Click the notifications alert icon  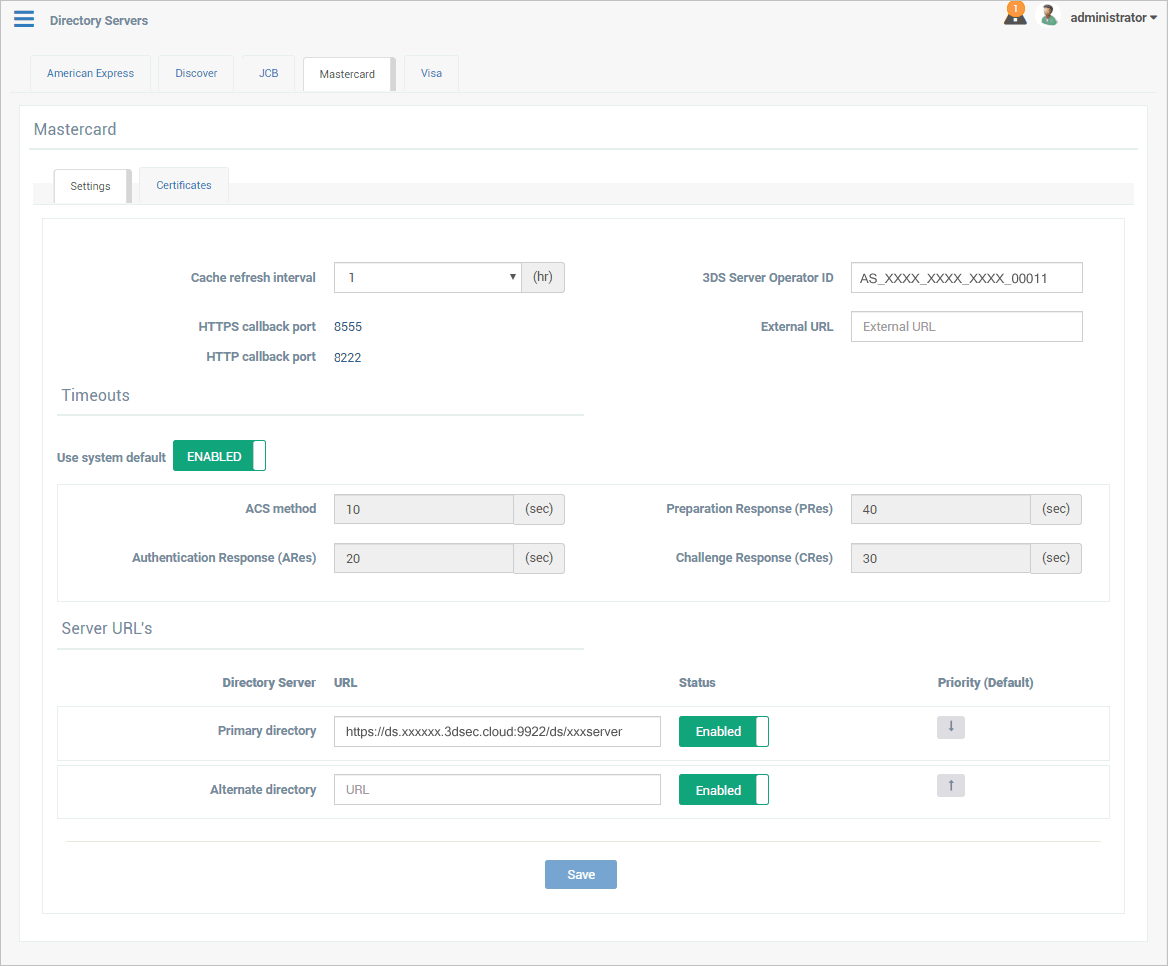1015,15
